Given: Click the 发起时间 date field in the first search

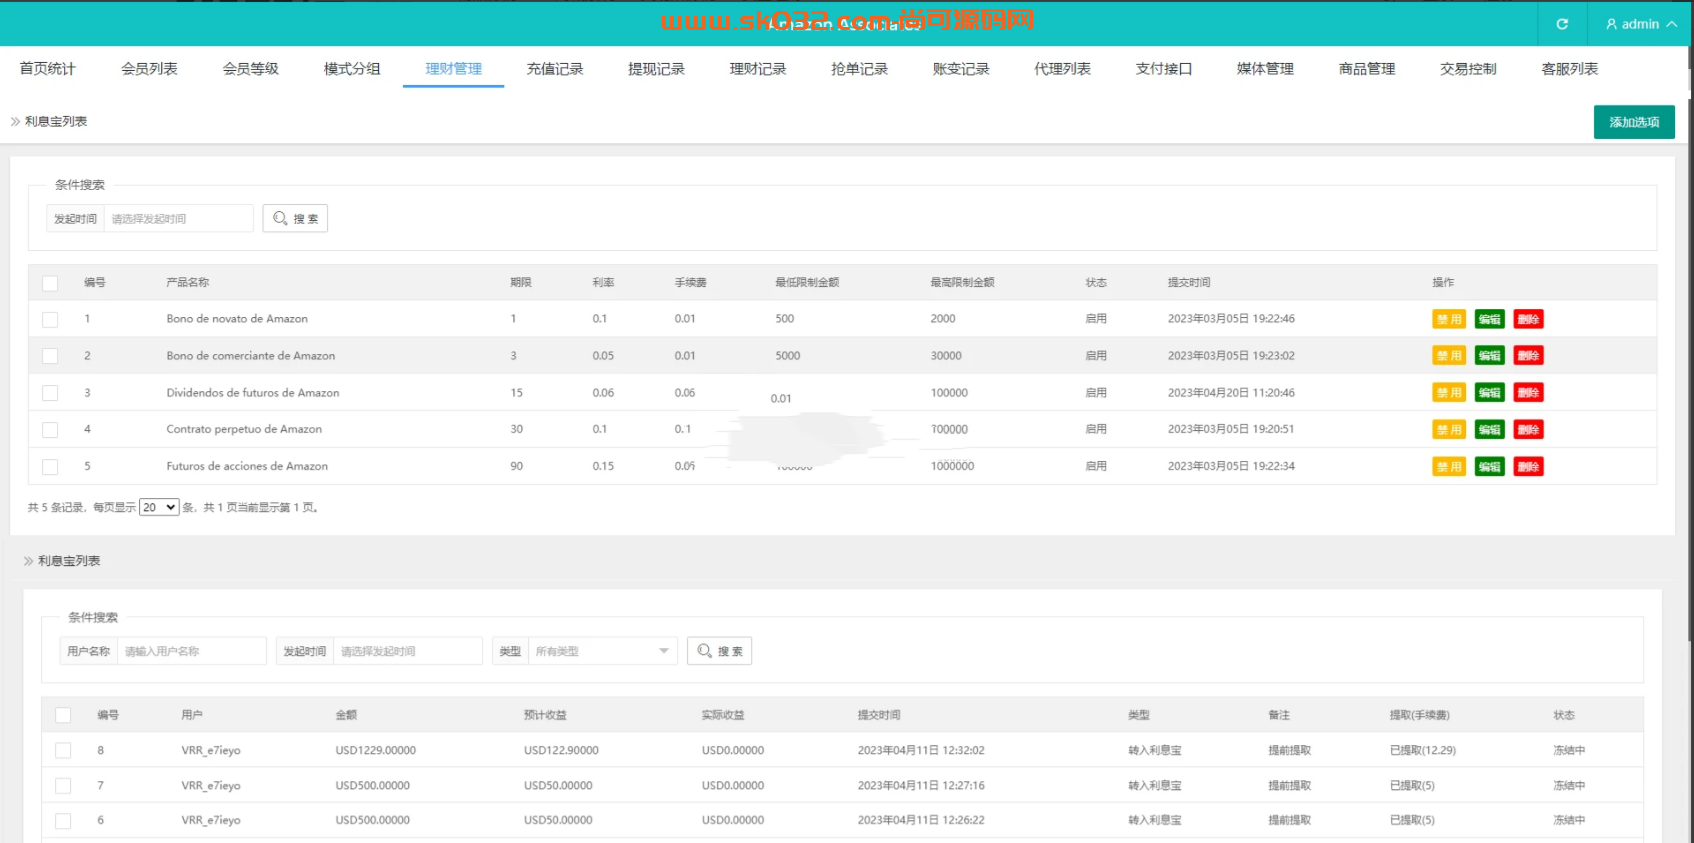Looking at the screenshot, I should point(179,218).
